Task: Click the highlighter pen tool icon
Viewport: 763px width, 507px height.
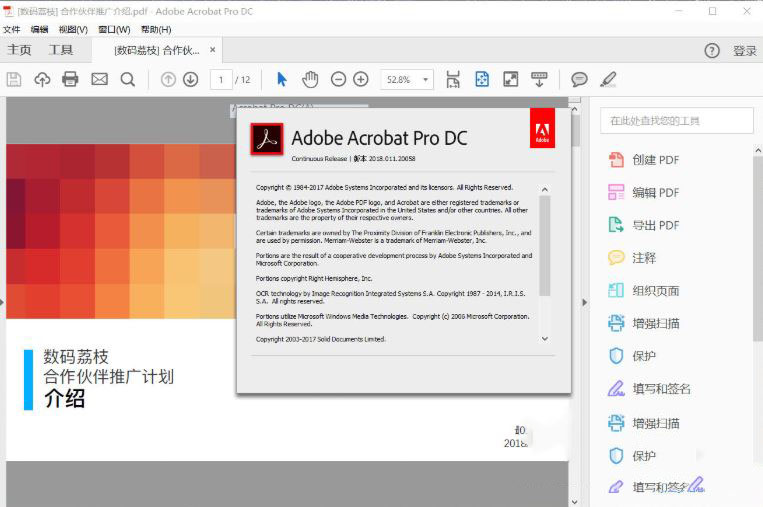Action: coord(608,79)
